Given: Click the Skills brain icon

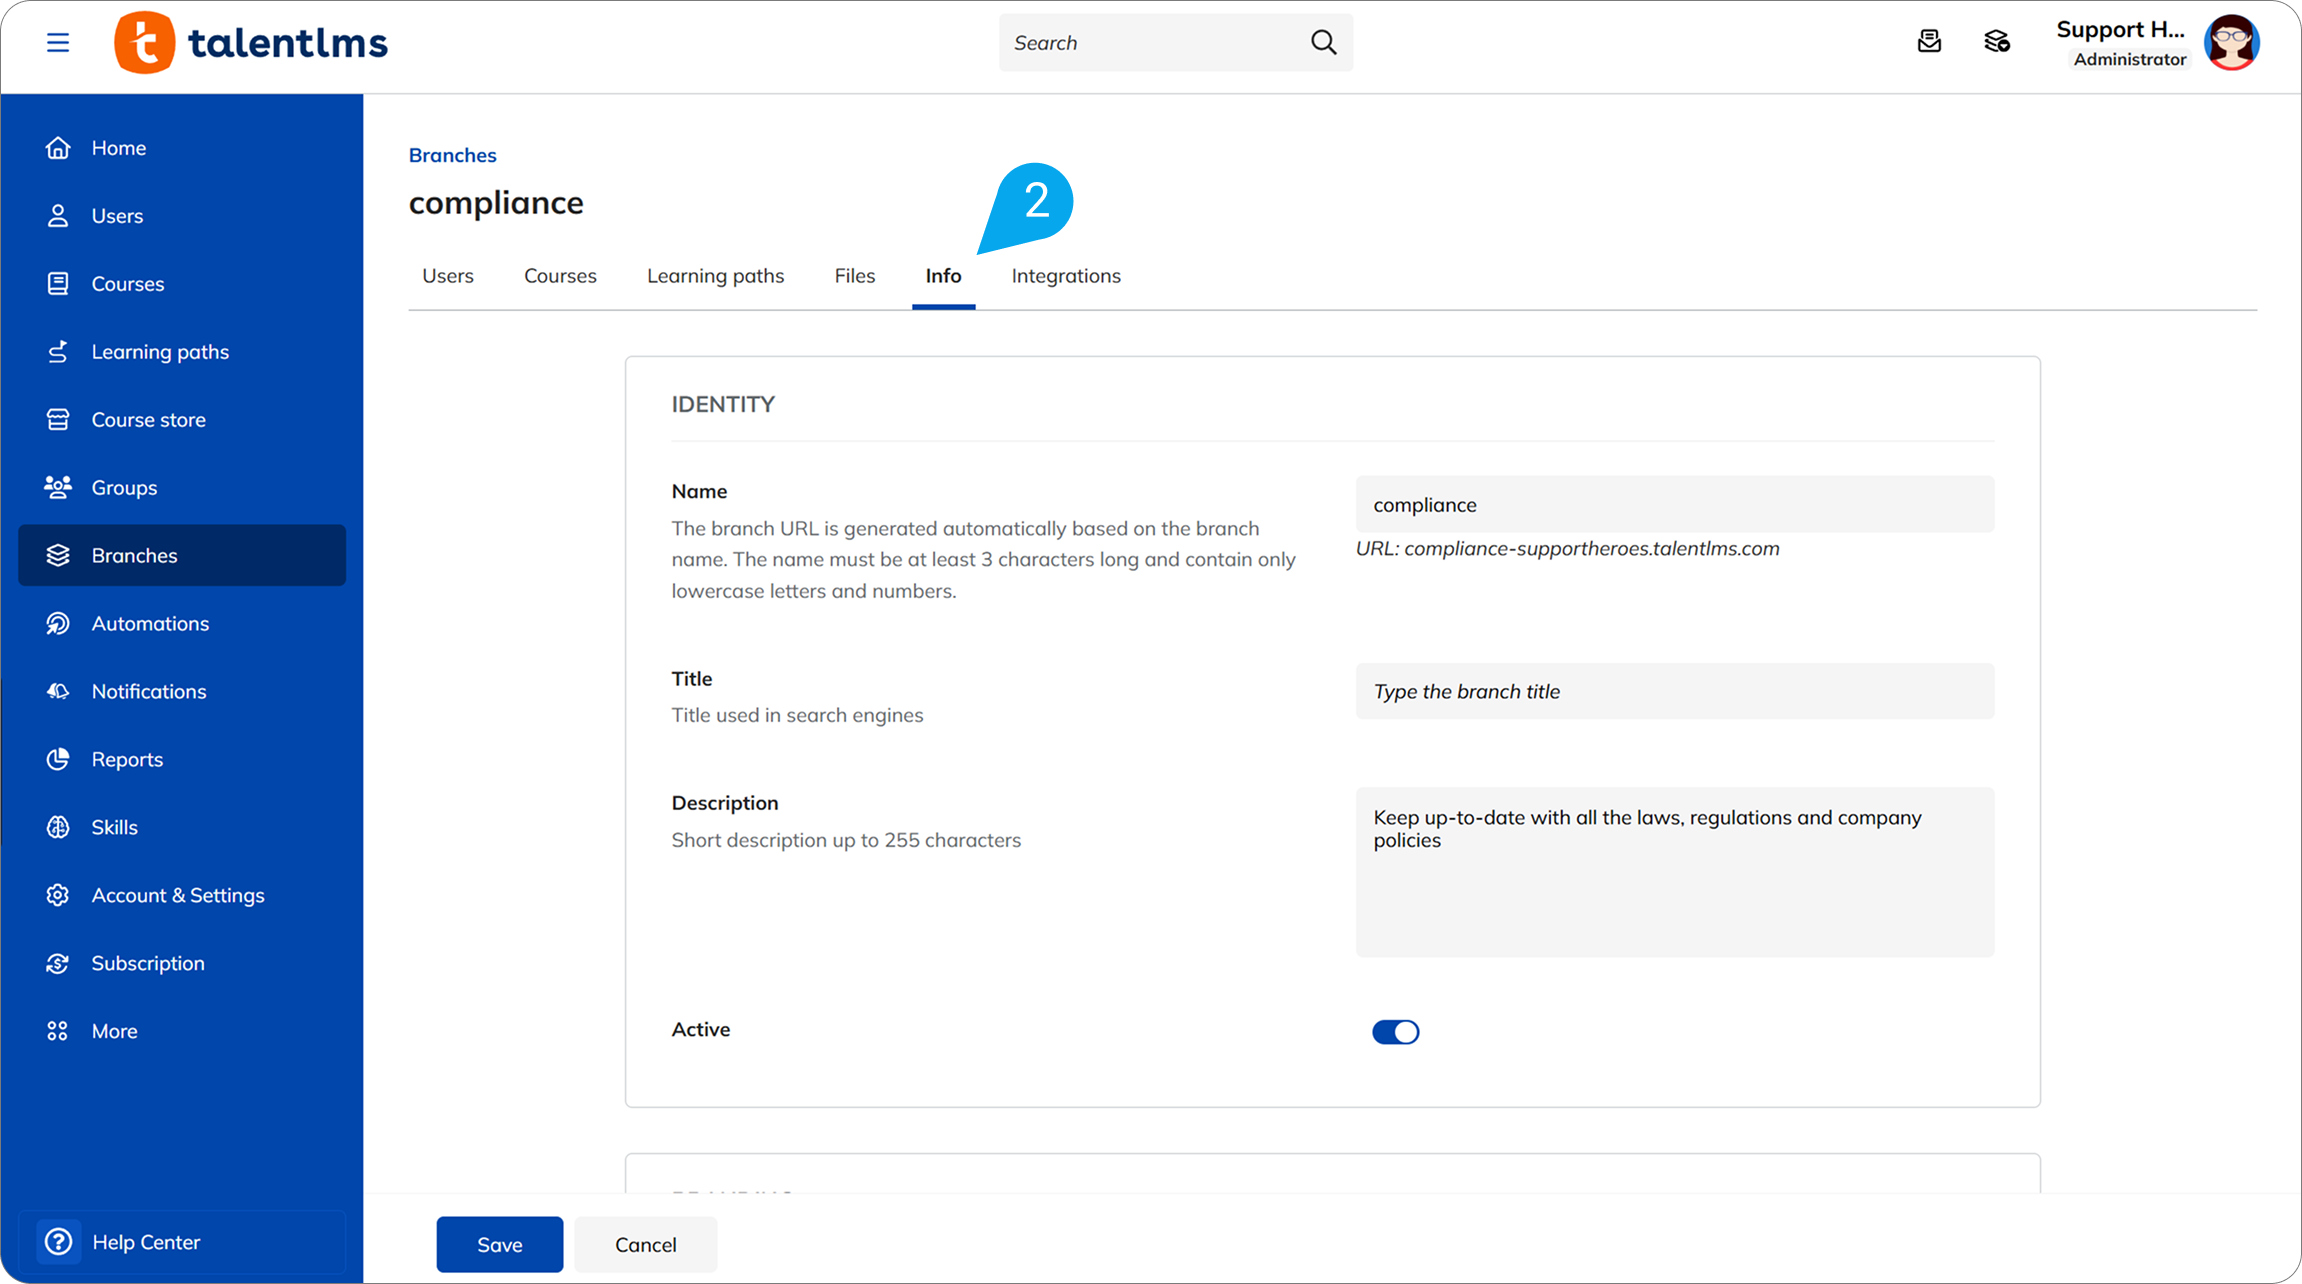Looking at the screenshot, I should (58, 827).
